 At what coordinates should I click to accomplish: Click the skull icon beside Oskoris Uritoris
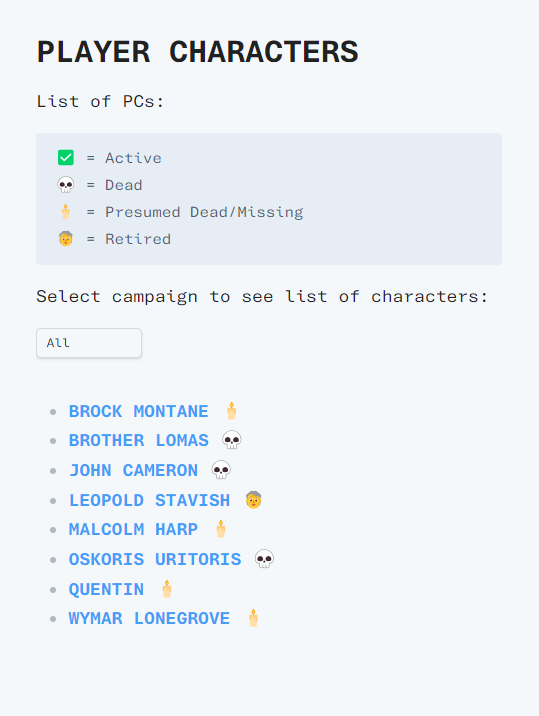[x=264, y=559]
